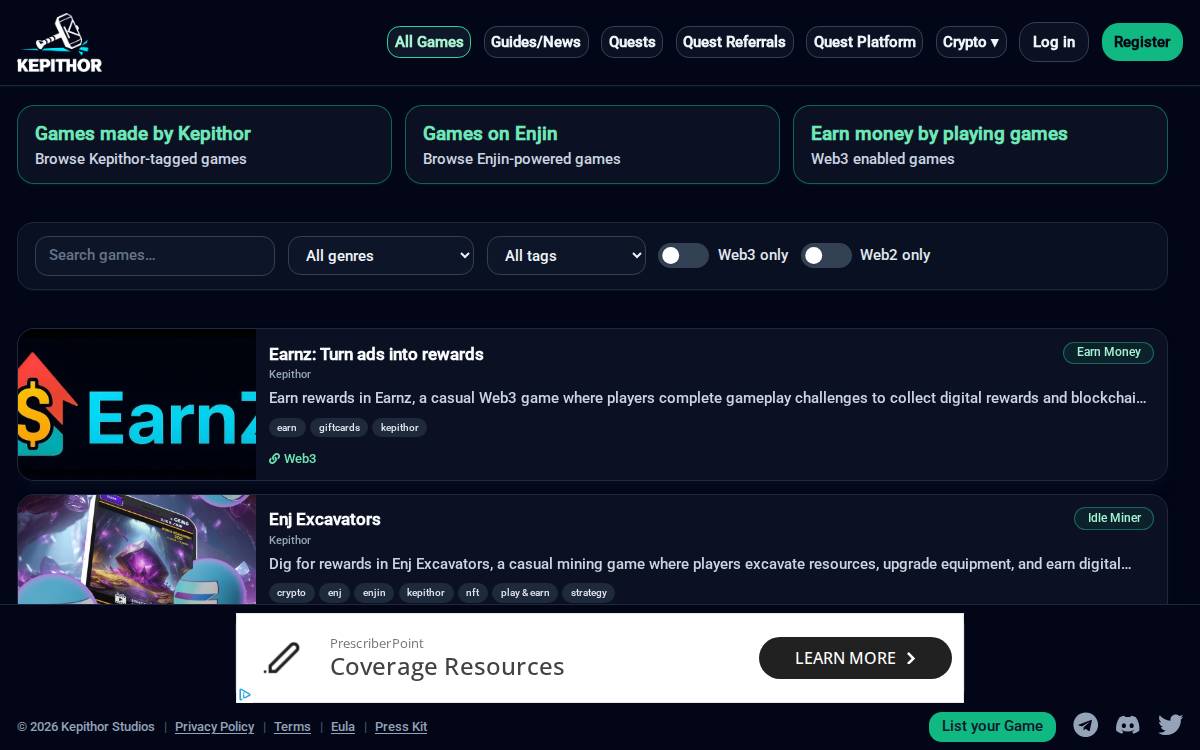Click the Register button

[1142, 42]
